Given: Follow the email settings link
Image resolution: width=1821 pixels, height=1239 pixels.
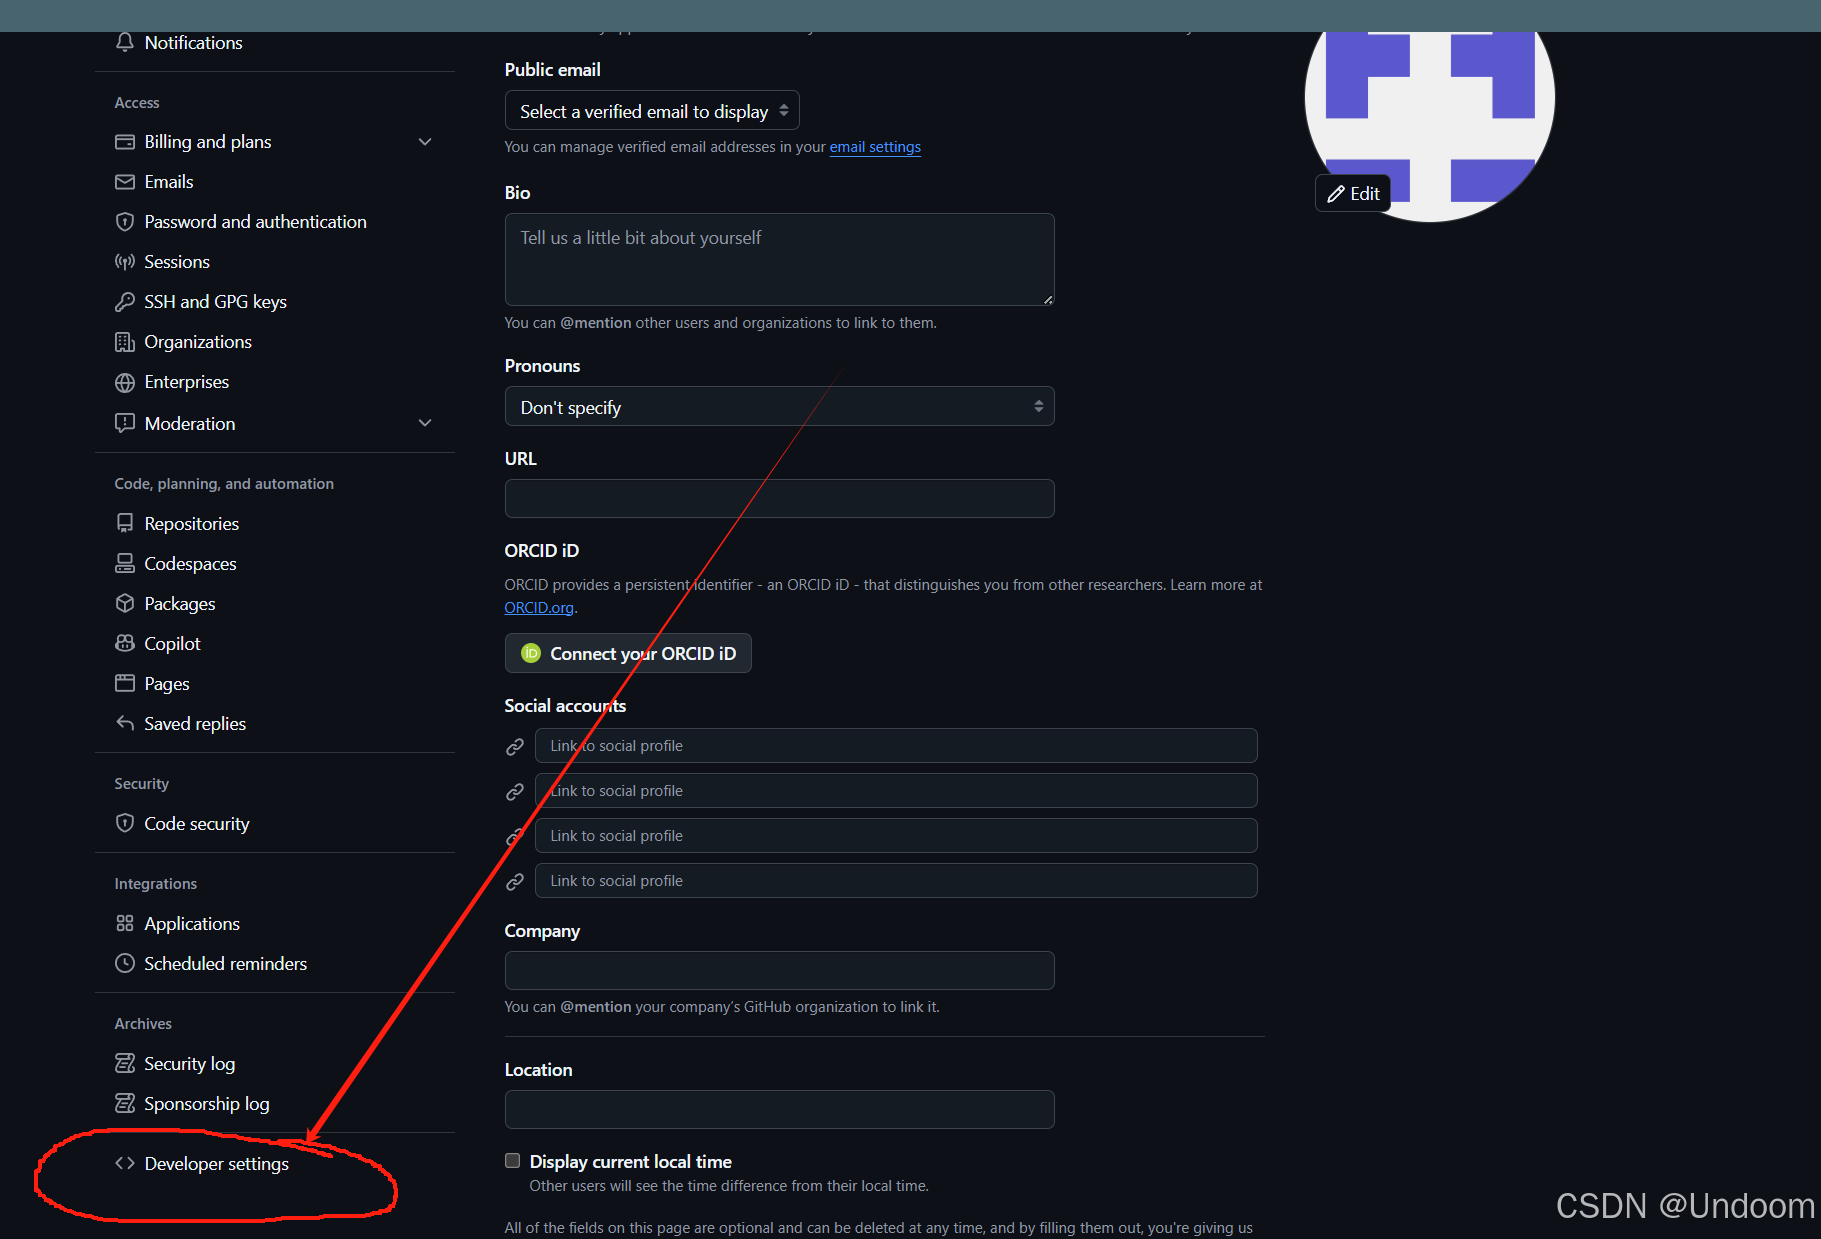Looking at the screenshot, I should pyautogui.click(x=875, y=147).
